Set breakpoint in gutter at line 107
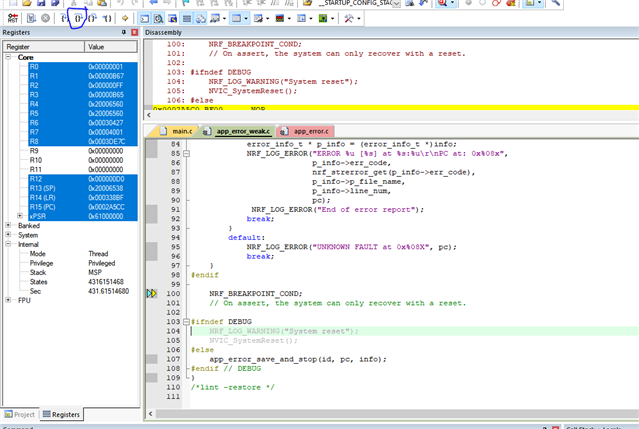The width and height of the screenshot is (639, 429). 152,359
